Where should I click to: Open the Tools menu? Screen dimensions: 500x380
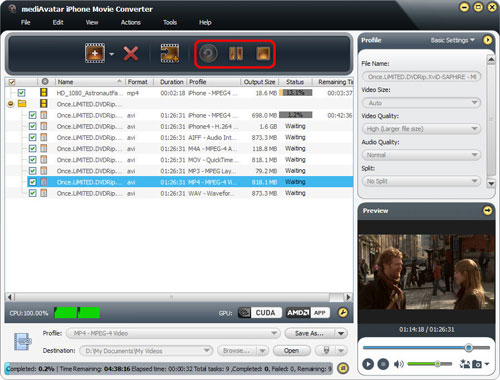pos(170,22)
